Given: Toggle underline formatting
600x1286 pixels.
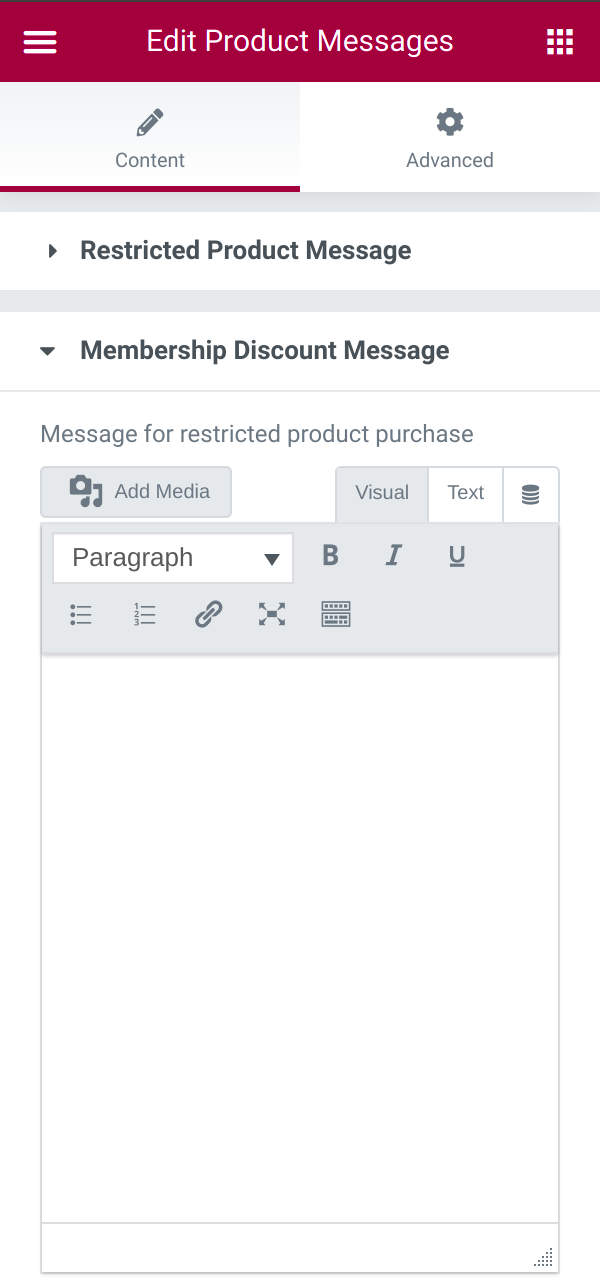Looking at the screenshot, I should [x=457, y=556].
